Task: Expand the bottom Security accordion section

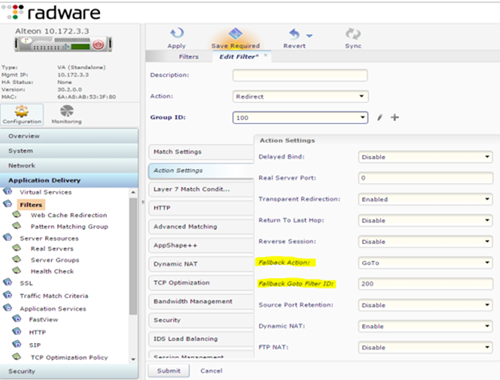Action: coord(69,371)
